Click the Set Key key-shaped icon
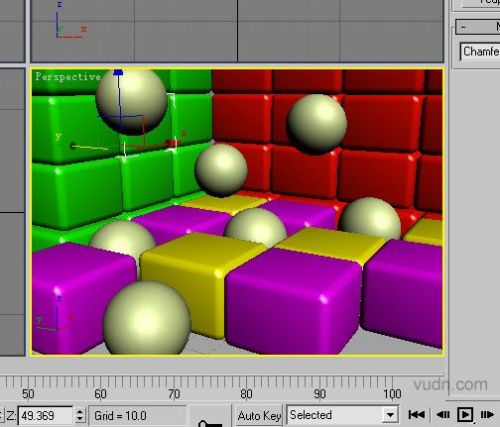500x427 pixels. coord(210,421)
